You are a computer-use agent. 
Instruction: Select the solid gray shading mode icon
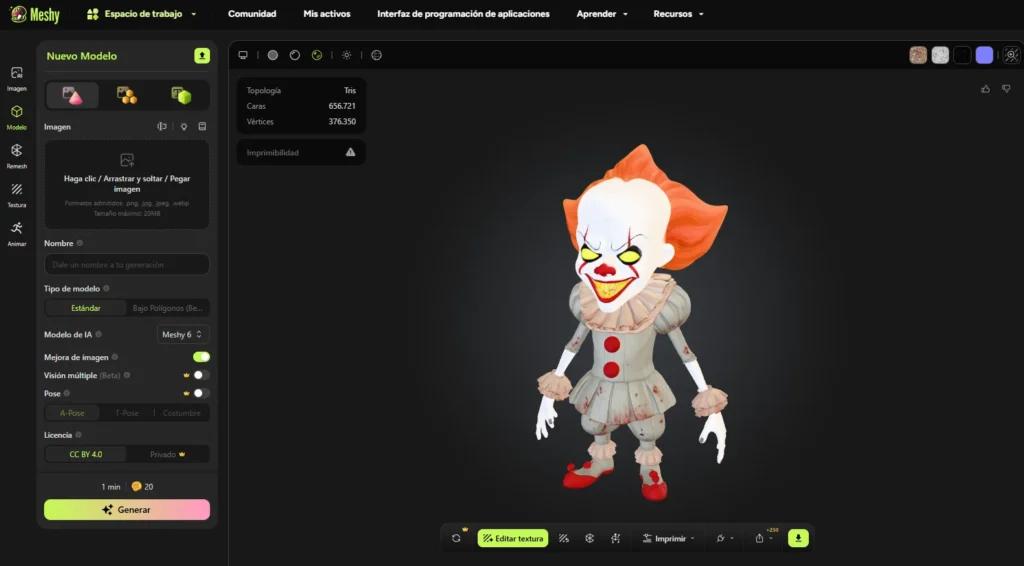(273, 55)
